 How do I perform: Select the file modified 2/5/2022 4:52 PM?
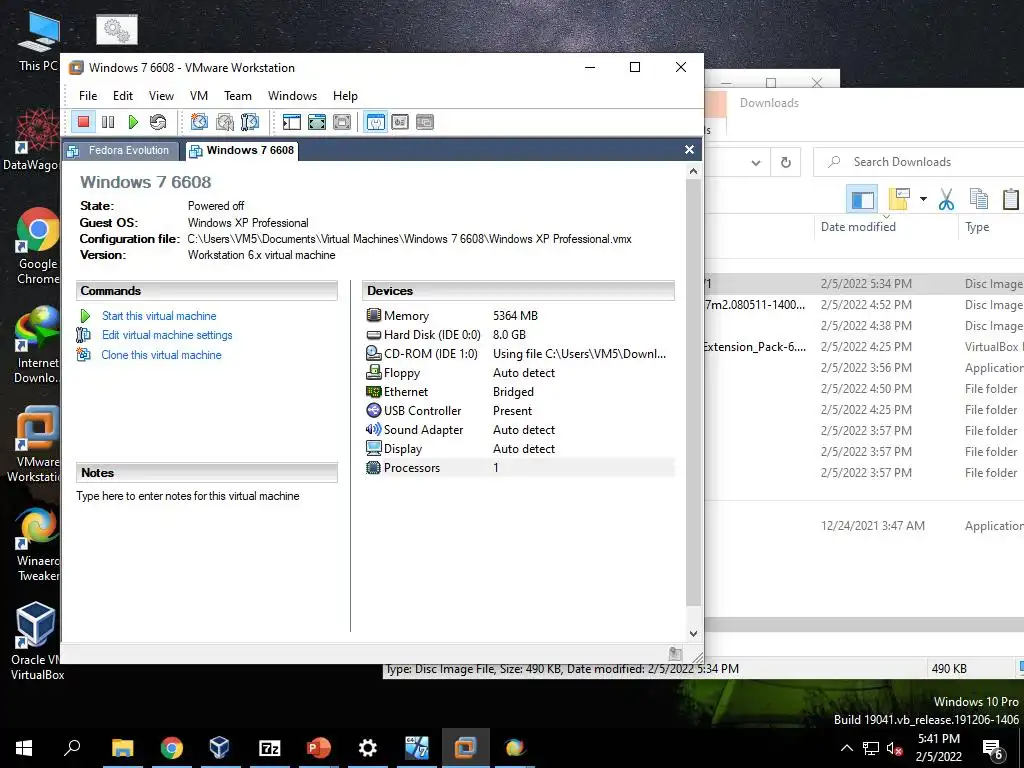point(864,304)
